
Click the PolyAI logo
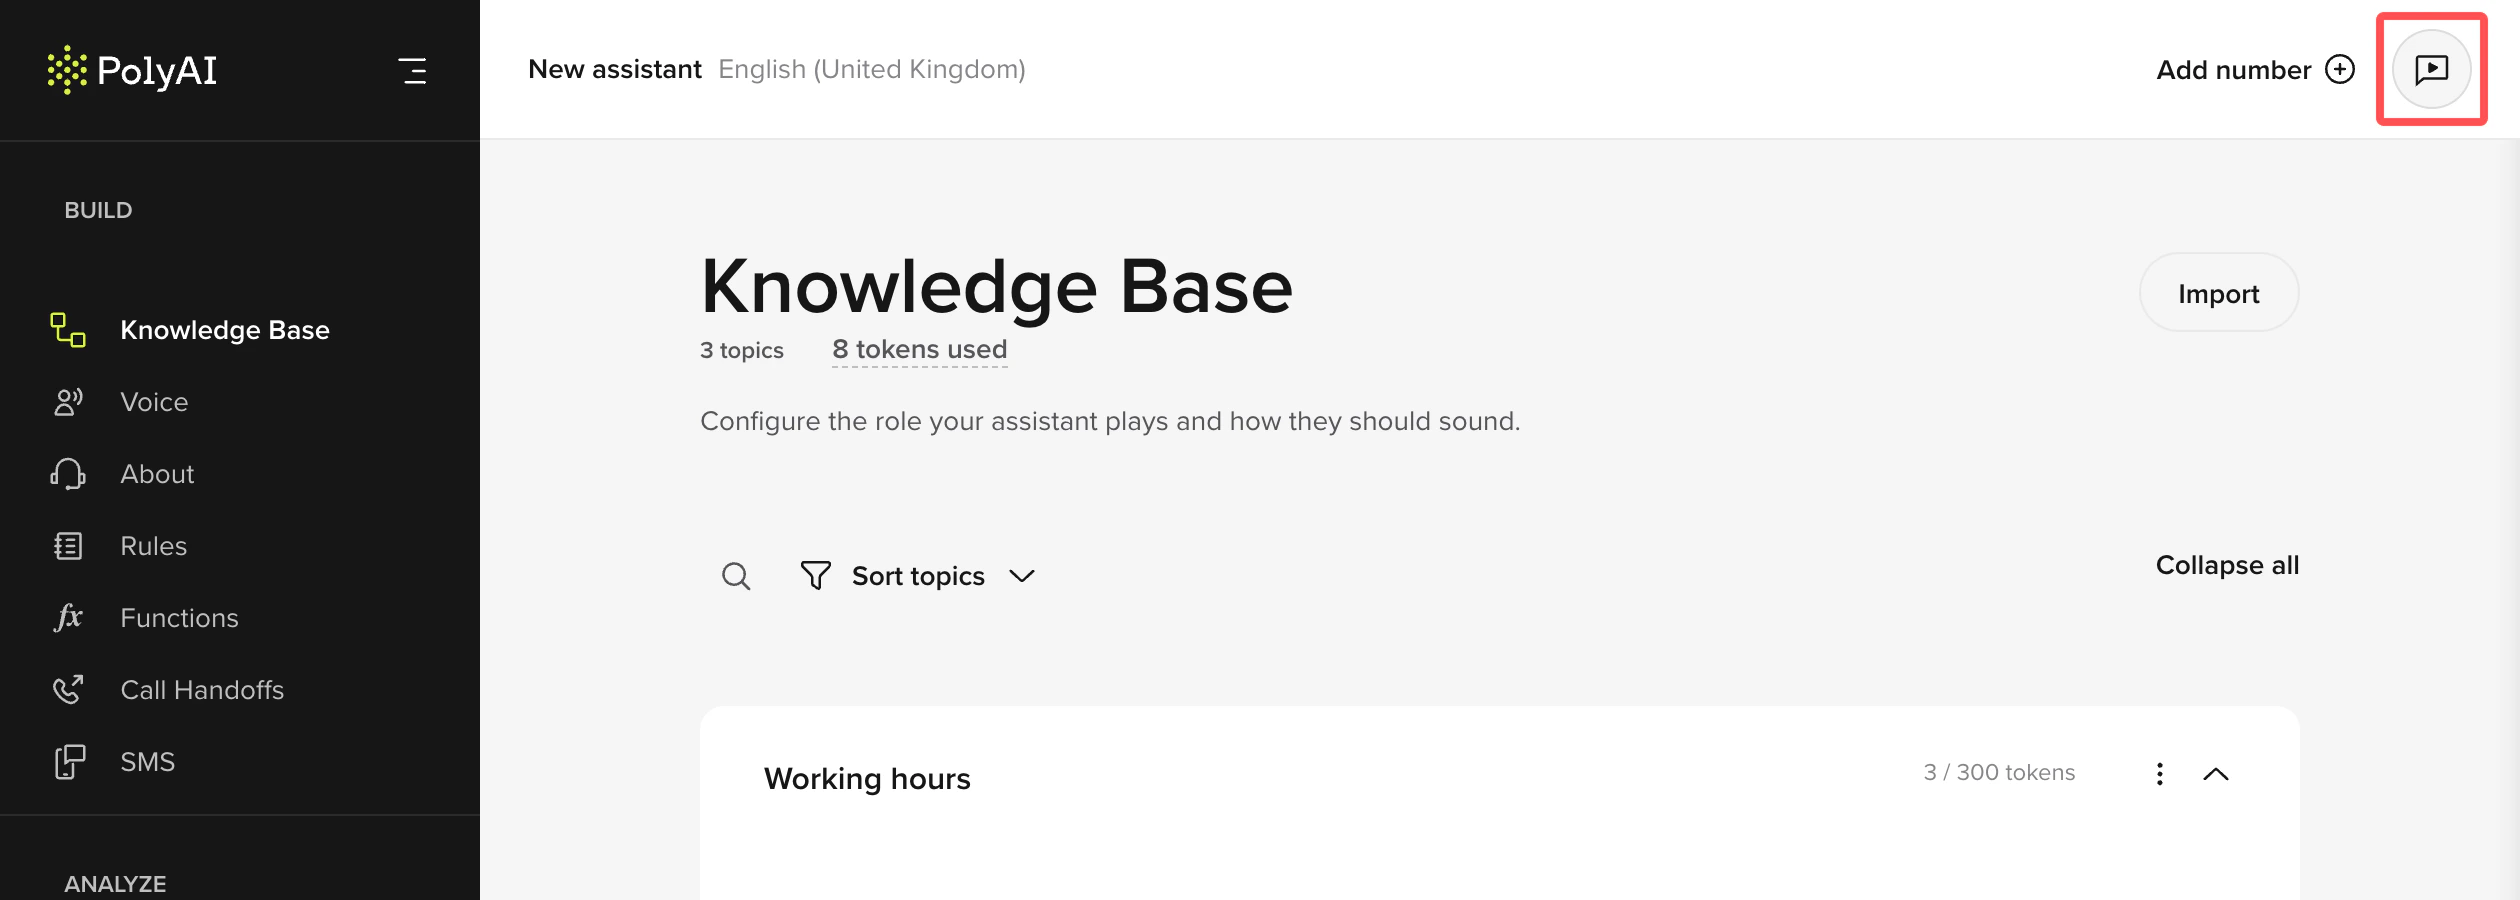(x=132, y=70)
